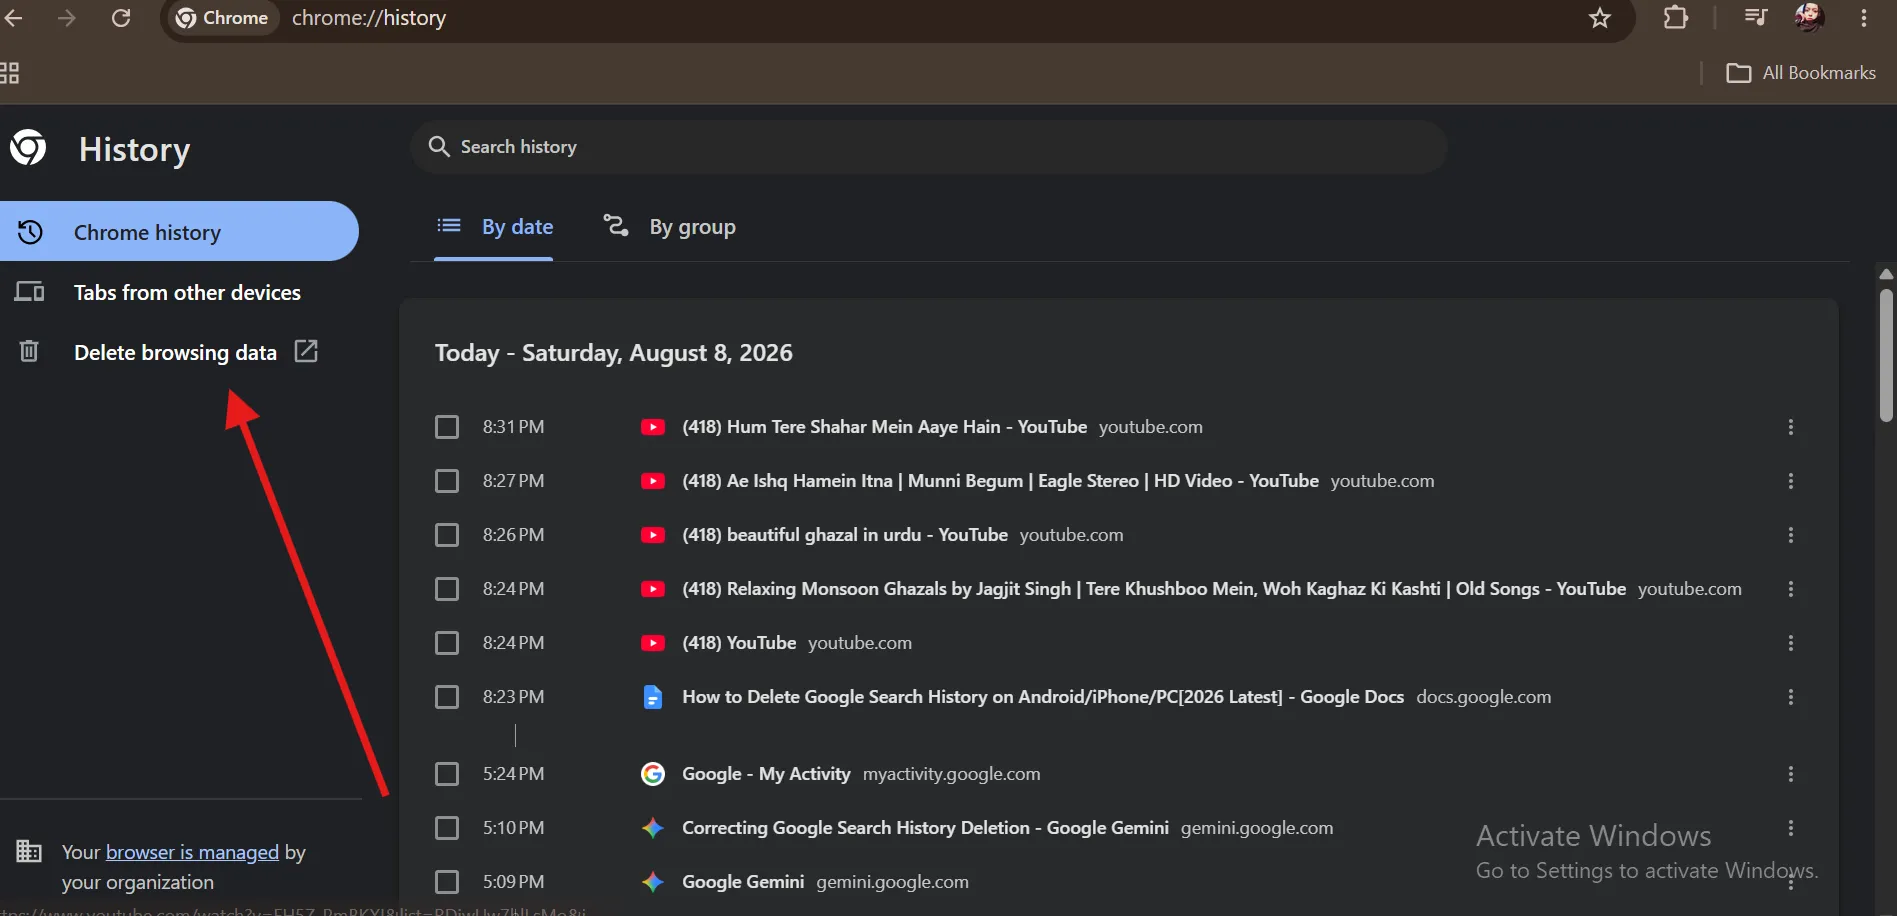Click YouTube favicon for the (418) YouTube entry
The width and height of the screenshot is (1897, 916).
coord(653,643)
